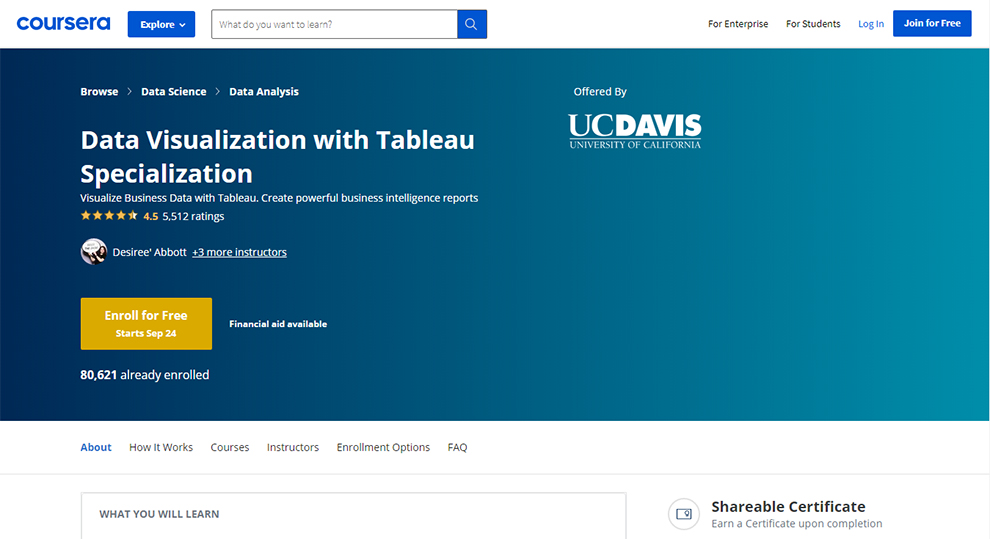Viewport: 990px width, 539px height.
Task: Click Desiree' Abbott instructor name
Action: [150, 252]
